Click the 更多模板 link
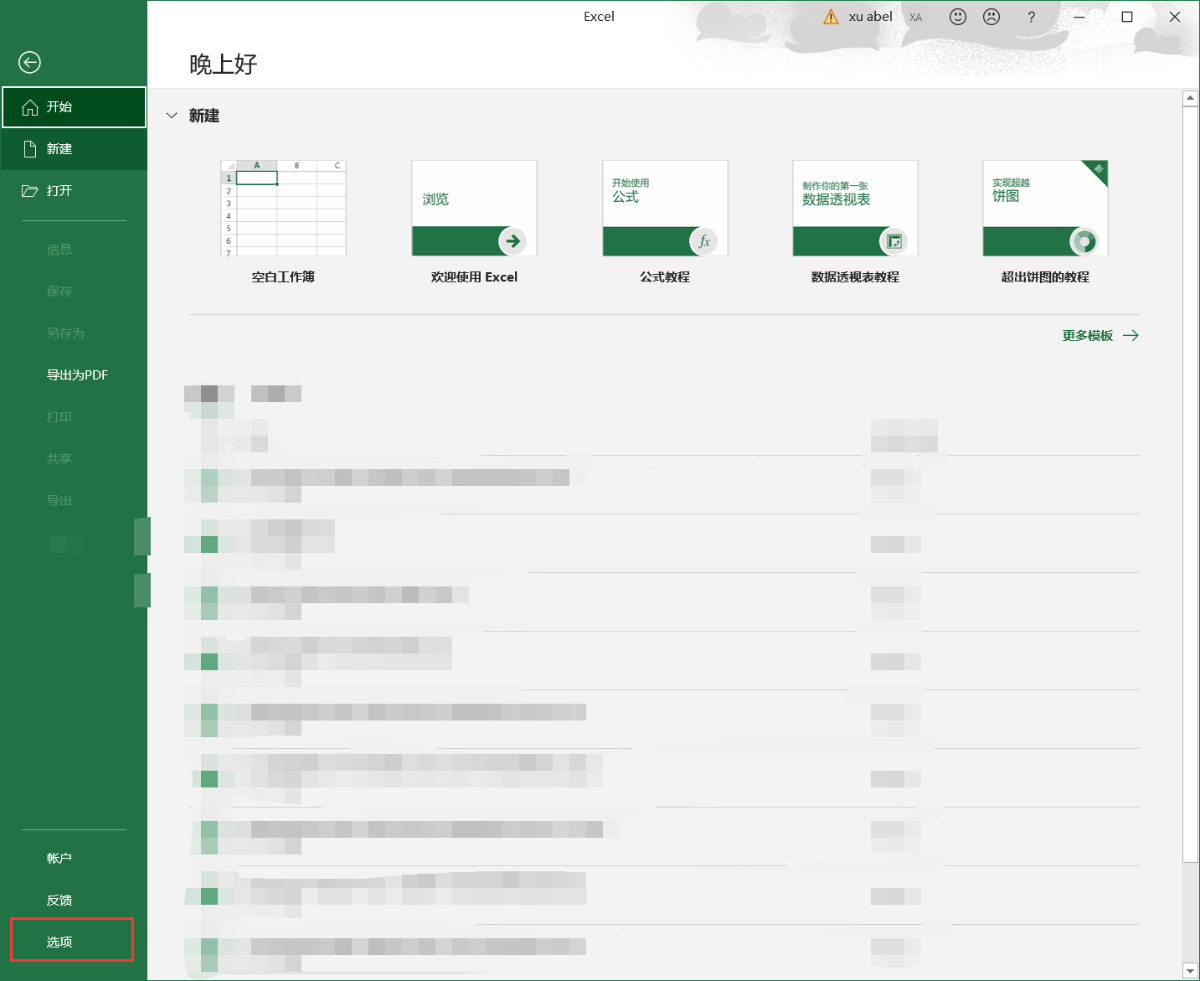Viewport: 1200px width, 981px height. (x=1100, y=336)
